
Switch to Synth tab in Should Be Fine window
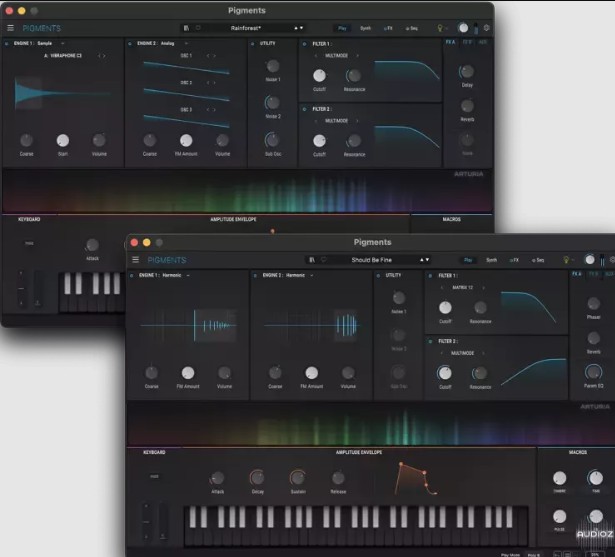pos(491,260)
